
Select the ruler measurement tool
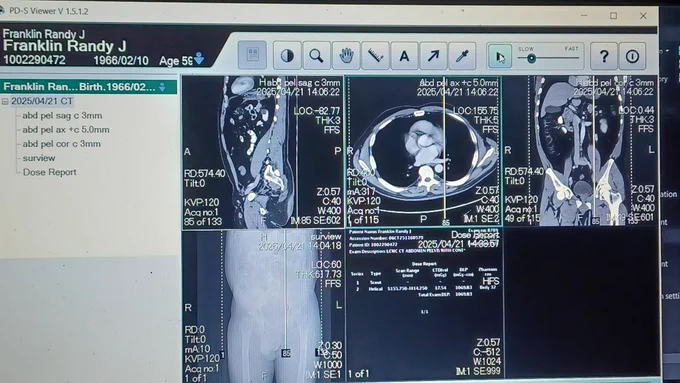375,56
